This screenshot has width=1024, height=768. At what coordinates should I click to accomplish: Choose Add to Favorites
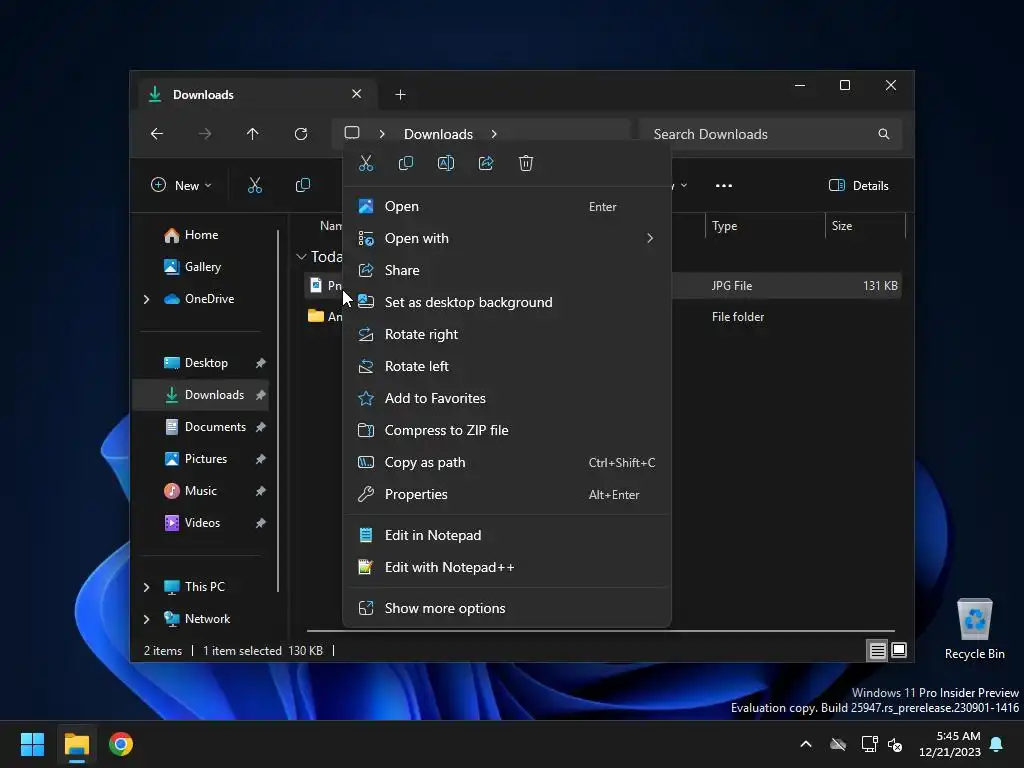tap(507, 398)
